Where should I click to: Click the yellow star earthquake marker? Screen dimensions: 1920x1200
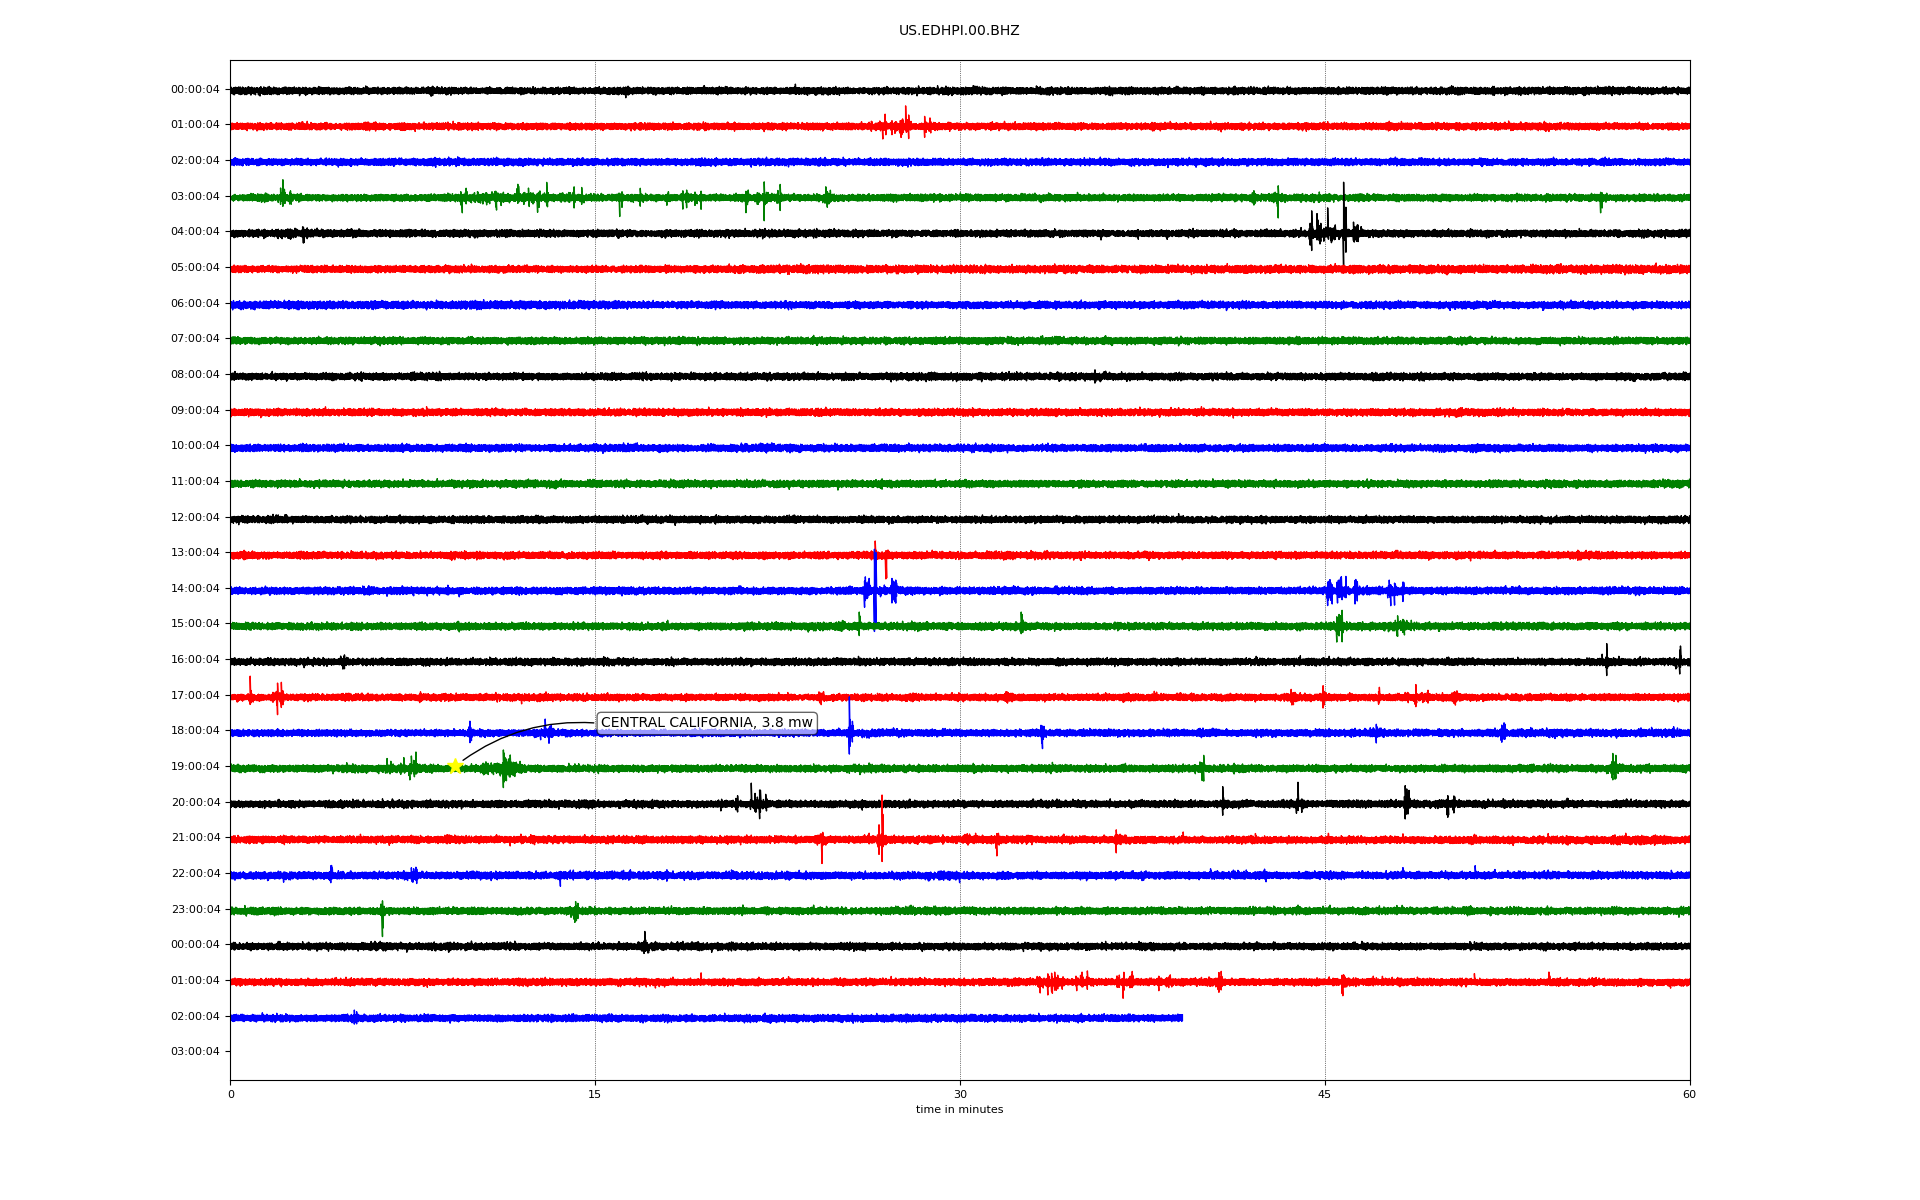click(x=455, y=766)
